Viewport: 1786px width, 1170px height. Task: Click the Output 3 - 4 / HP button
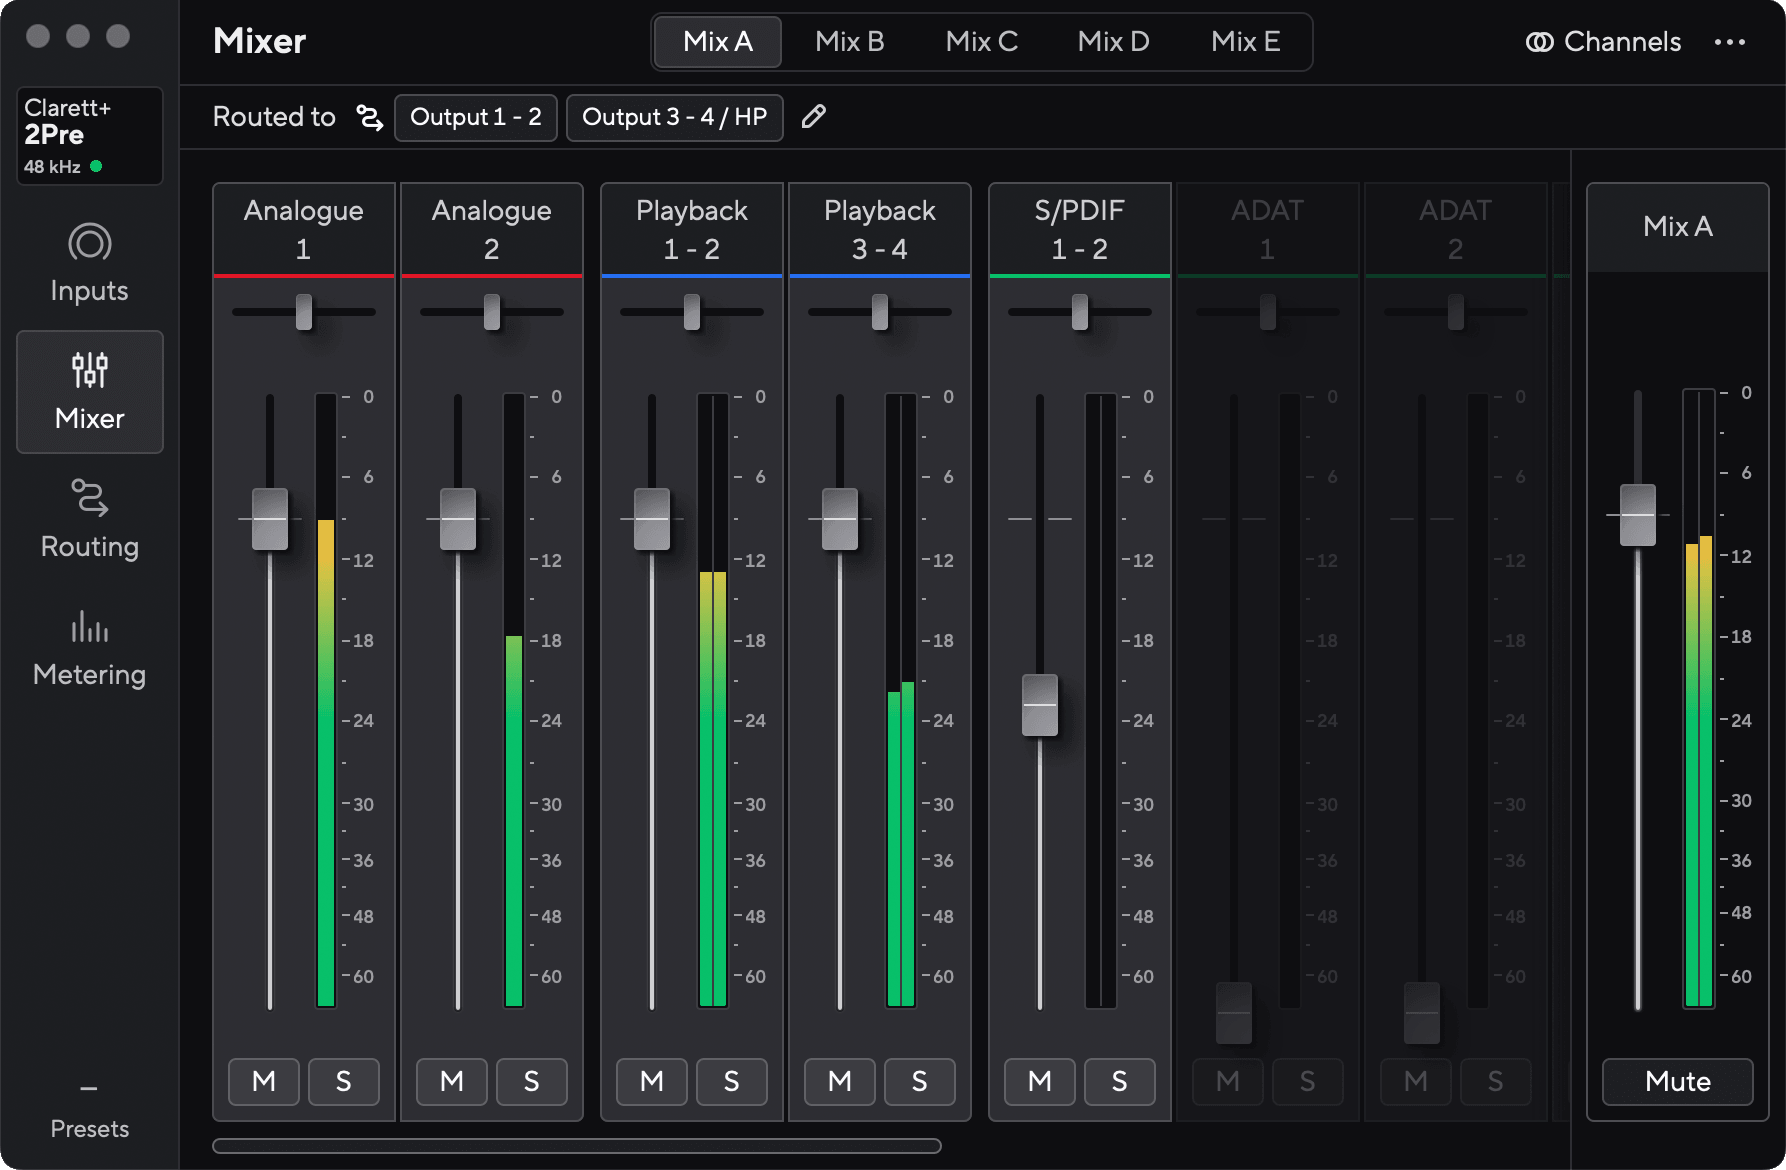tap(675, 118)
